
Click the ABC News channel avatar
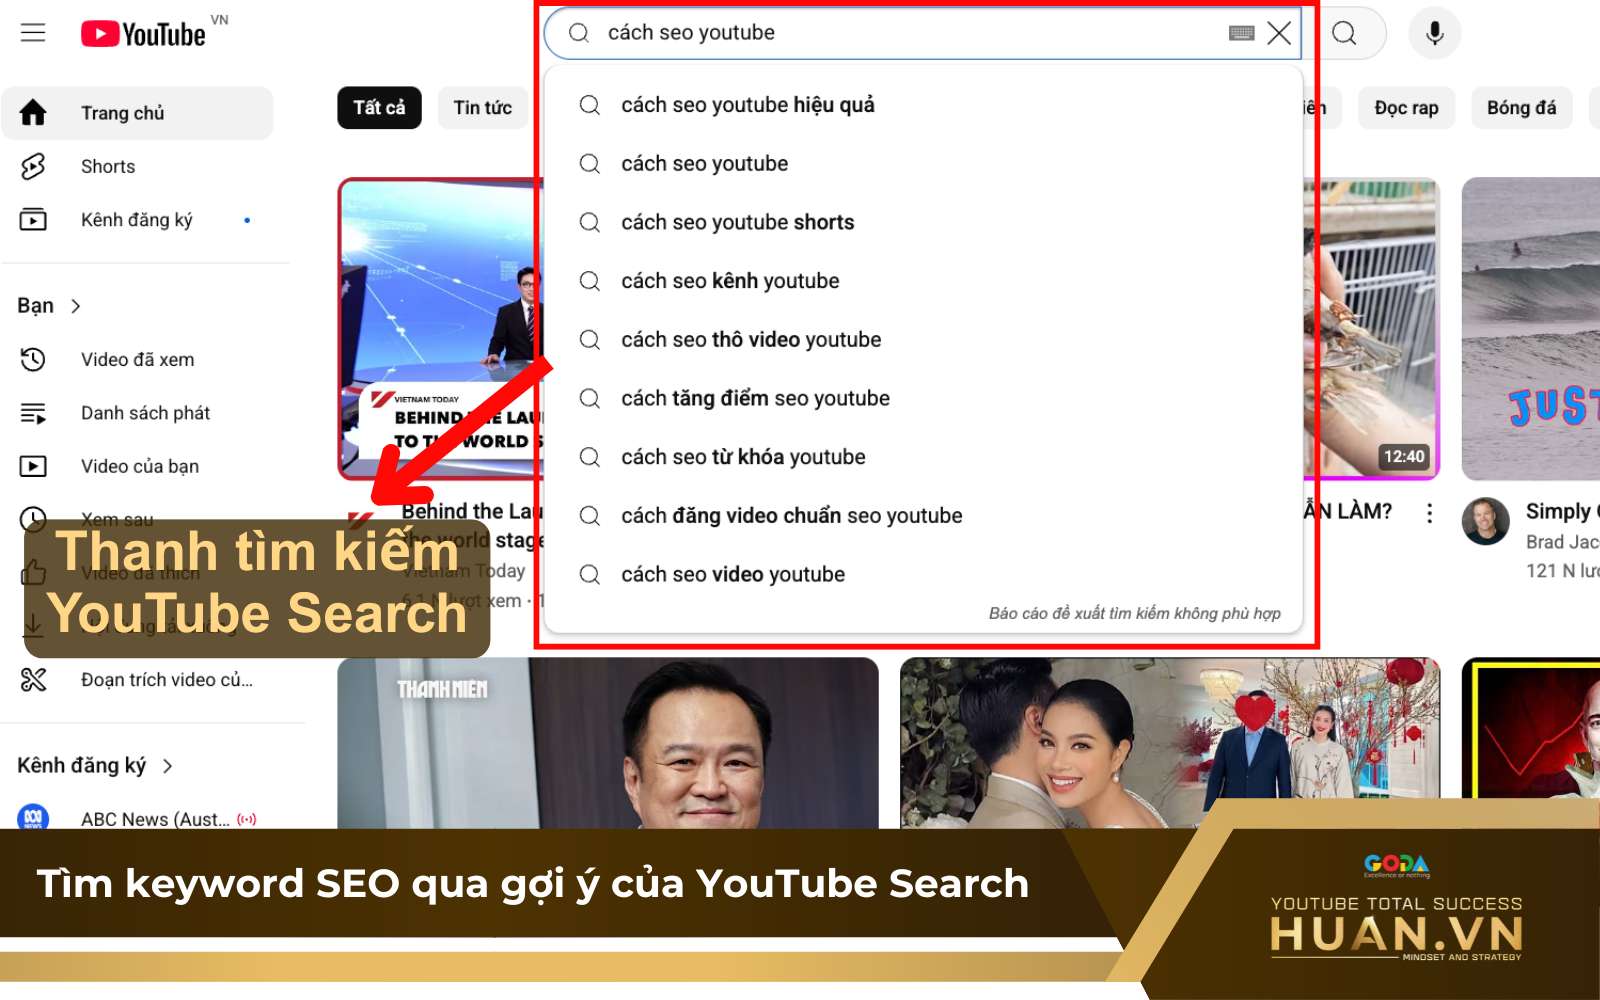pos(33,817)
